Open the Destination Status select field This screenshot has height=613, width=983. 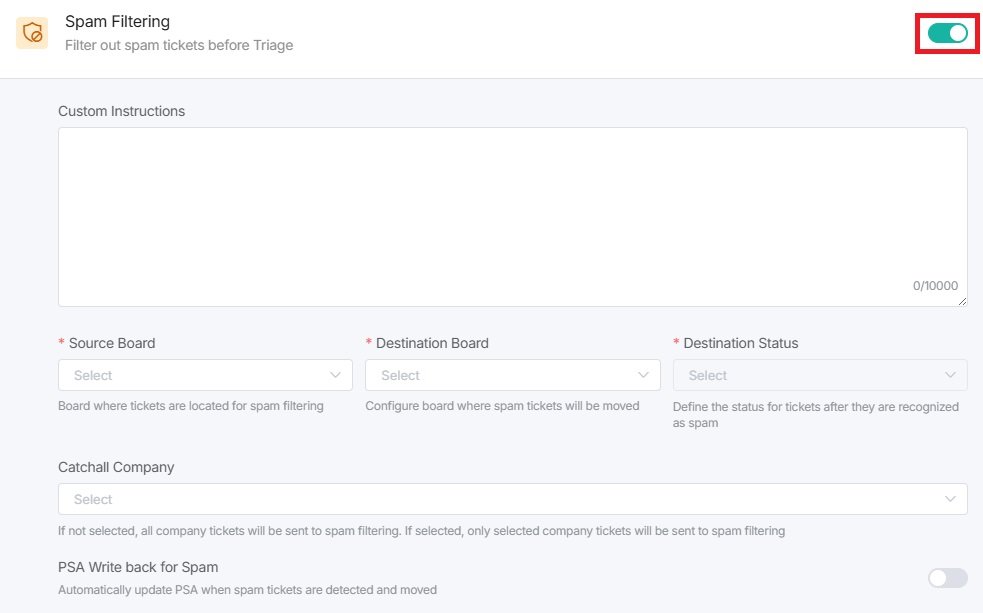coord(810,375)
